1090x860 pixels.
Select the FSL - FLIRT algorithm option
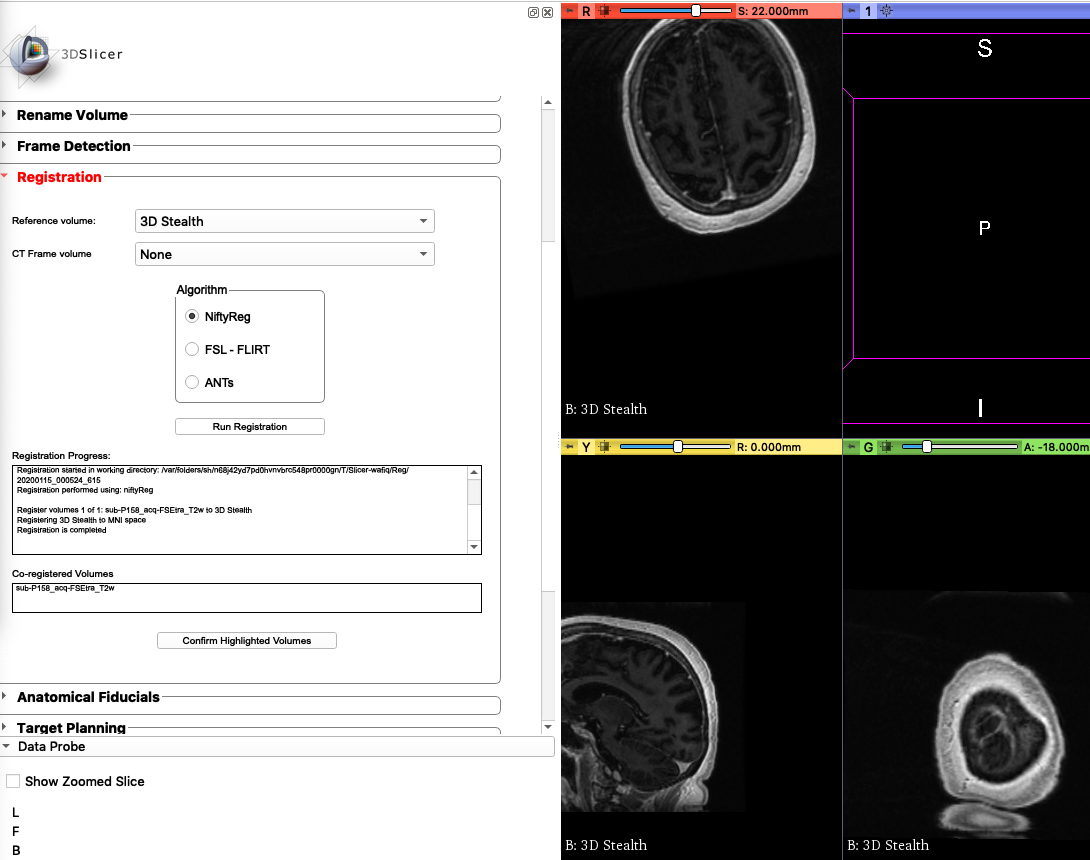(x=192, y=349)
